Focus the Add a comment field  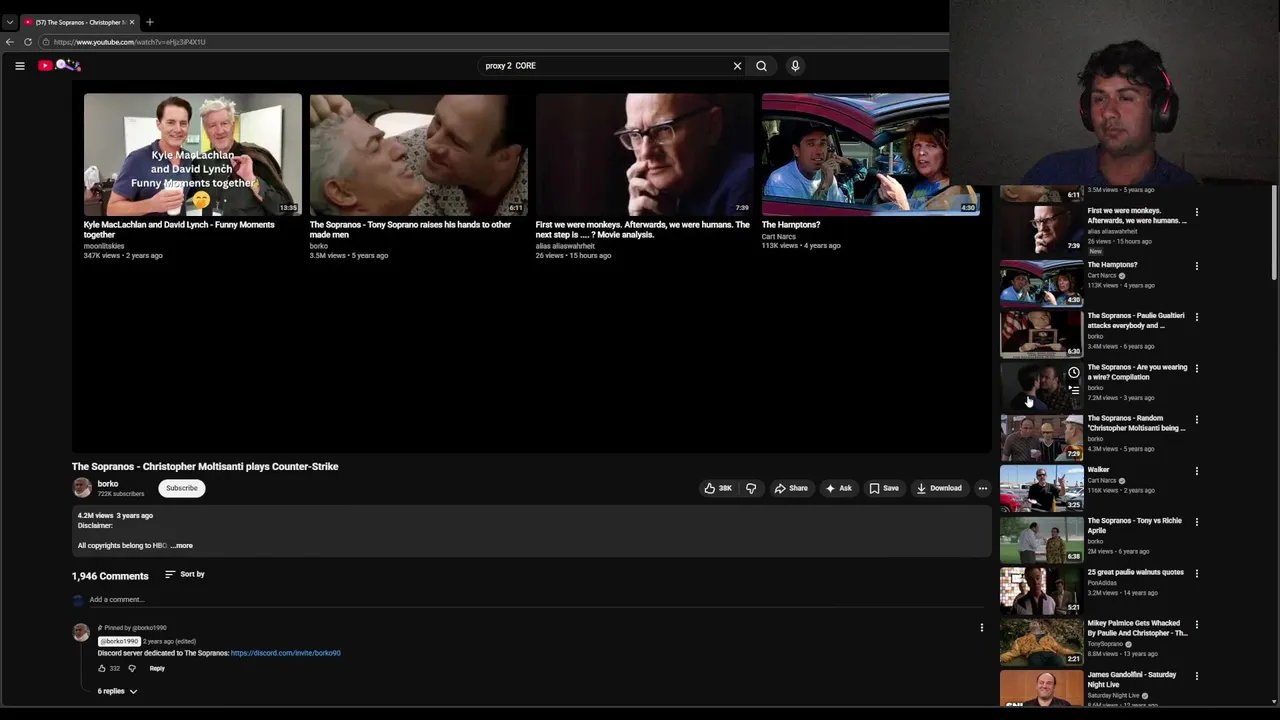click(536, 600)
